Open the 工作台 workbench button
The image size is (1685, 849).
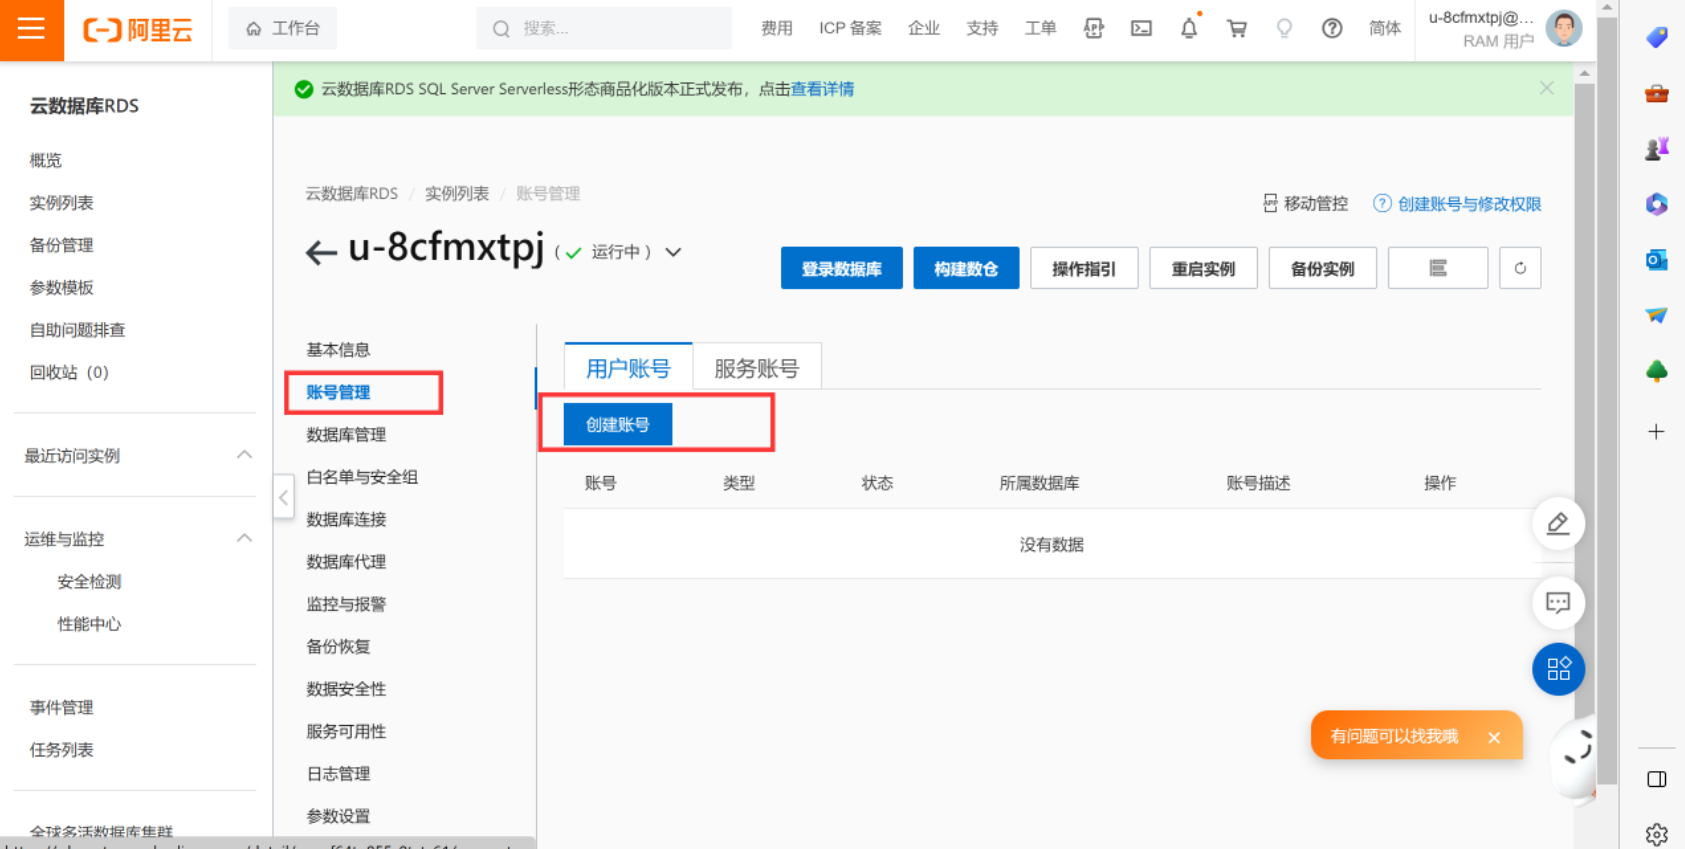coord(283,28)
